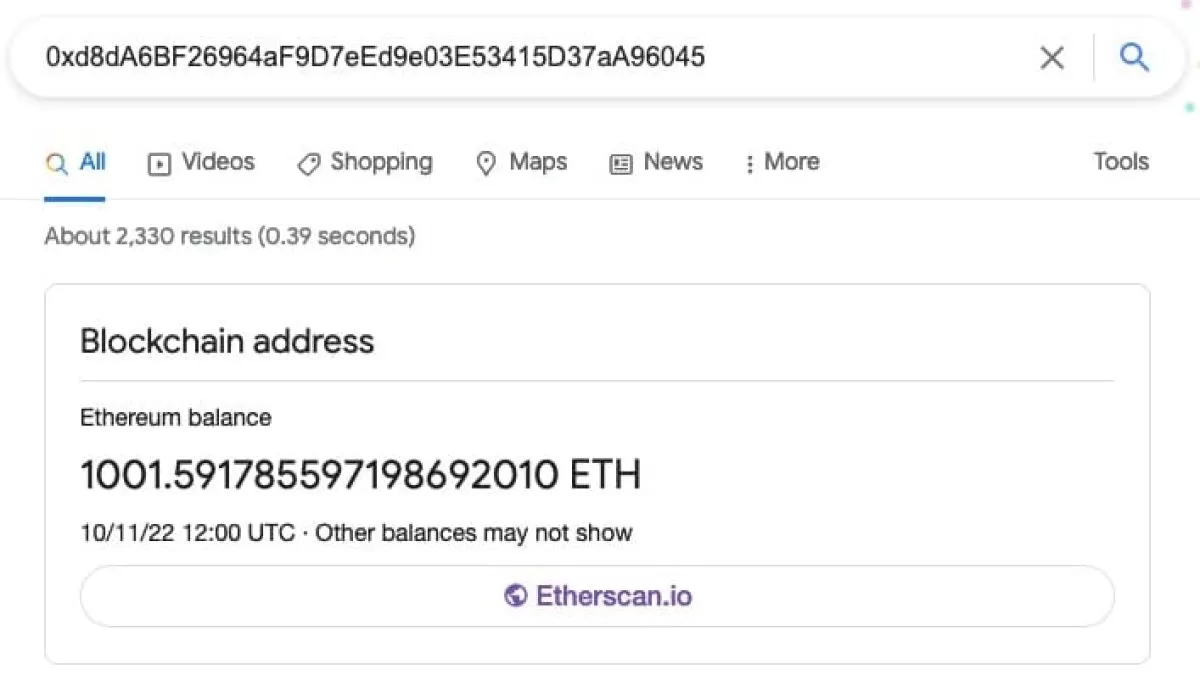The height and width of the screenshot is (675, 1200).
Task: Click the Shopping tag icon
Action: coord(309,164)
